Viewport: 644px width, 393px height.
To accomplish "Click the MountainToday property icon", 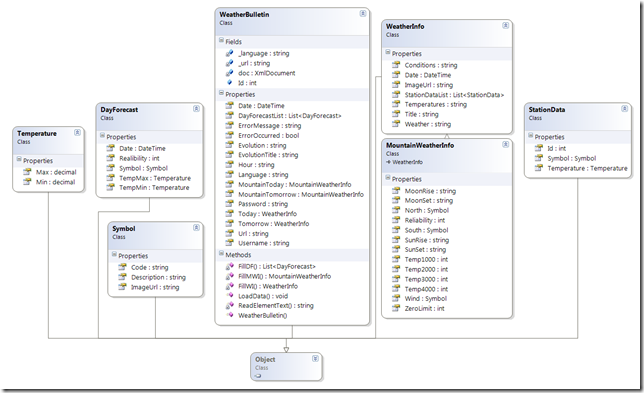I will click(x=230, y=184).
